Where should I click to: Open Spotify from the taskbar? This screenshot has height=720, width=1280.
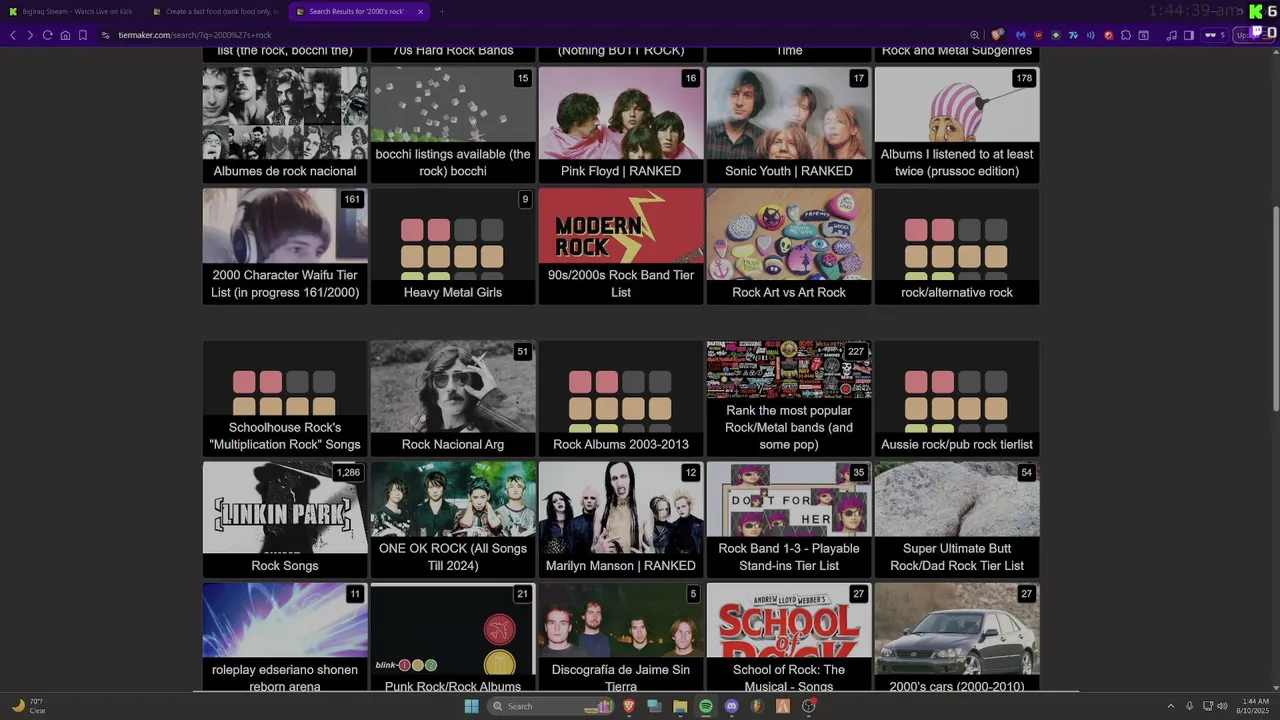[x=706, y=706]
